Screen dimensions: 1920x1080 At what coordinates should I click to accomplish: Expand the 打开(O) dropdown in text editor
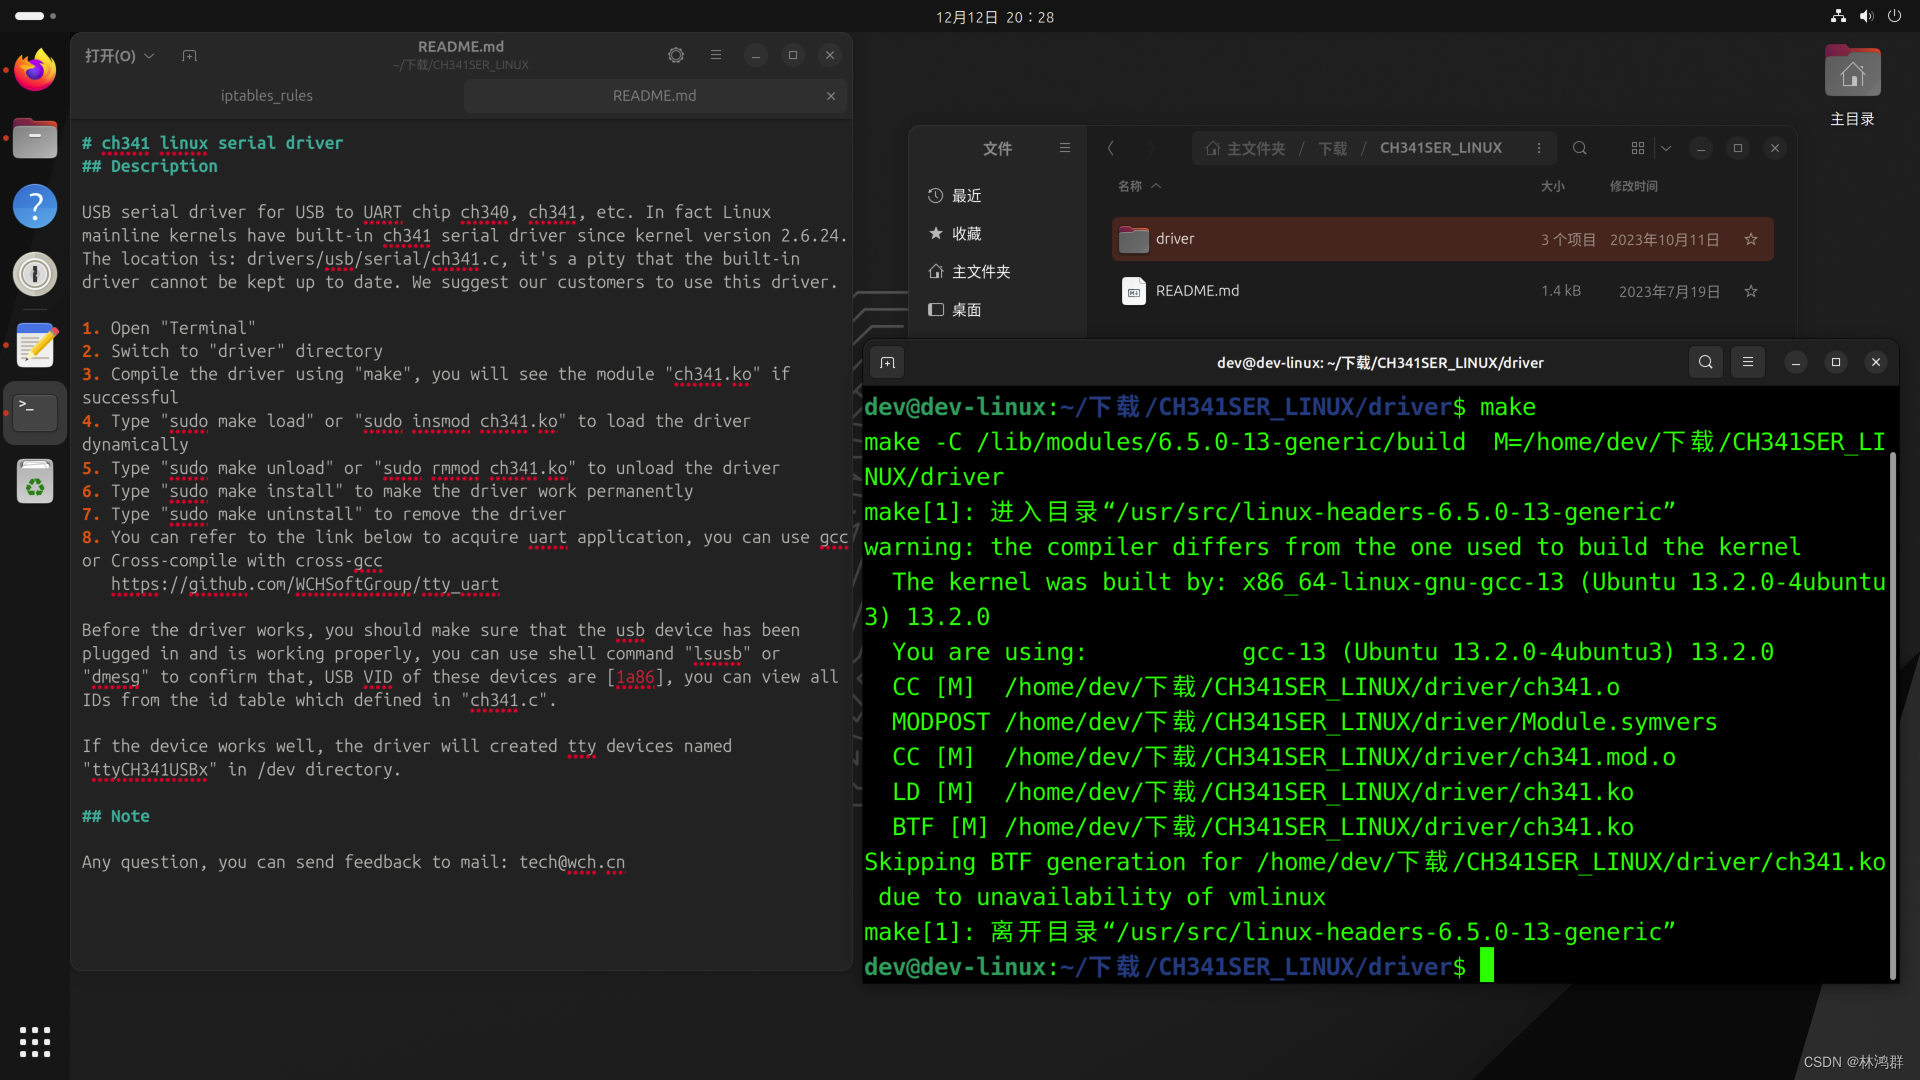tap(120, 56)
